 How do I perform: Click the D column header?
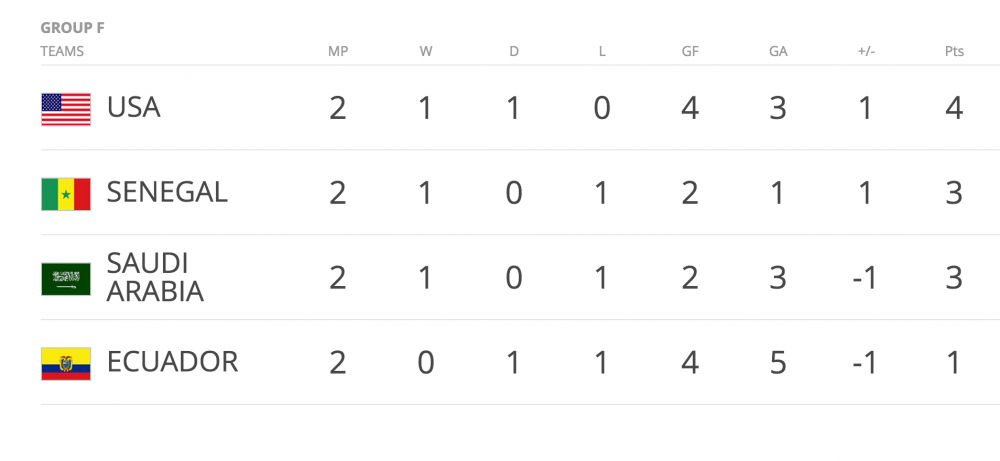tap(514, 51)
